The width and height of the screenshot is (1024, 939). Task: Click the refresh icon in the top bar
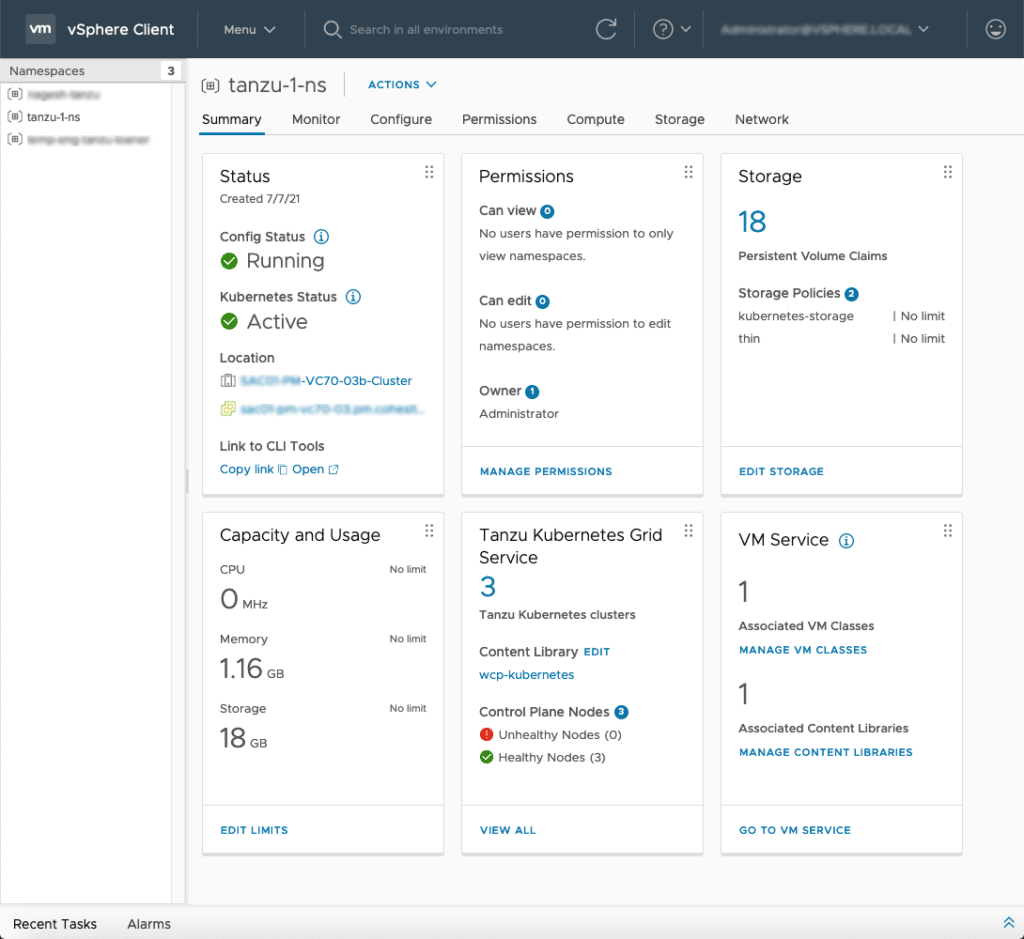pos(607,29)
